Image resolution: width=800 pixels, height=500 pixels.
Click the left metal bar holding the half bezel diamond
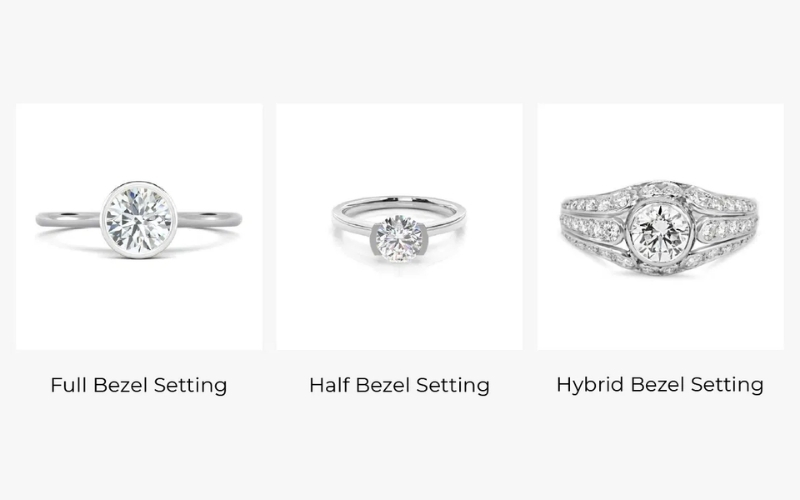[x=375, y=239]
